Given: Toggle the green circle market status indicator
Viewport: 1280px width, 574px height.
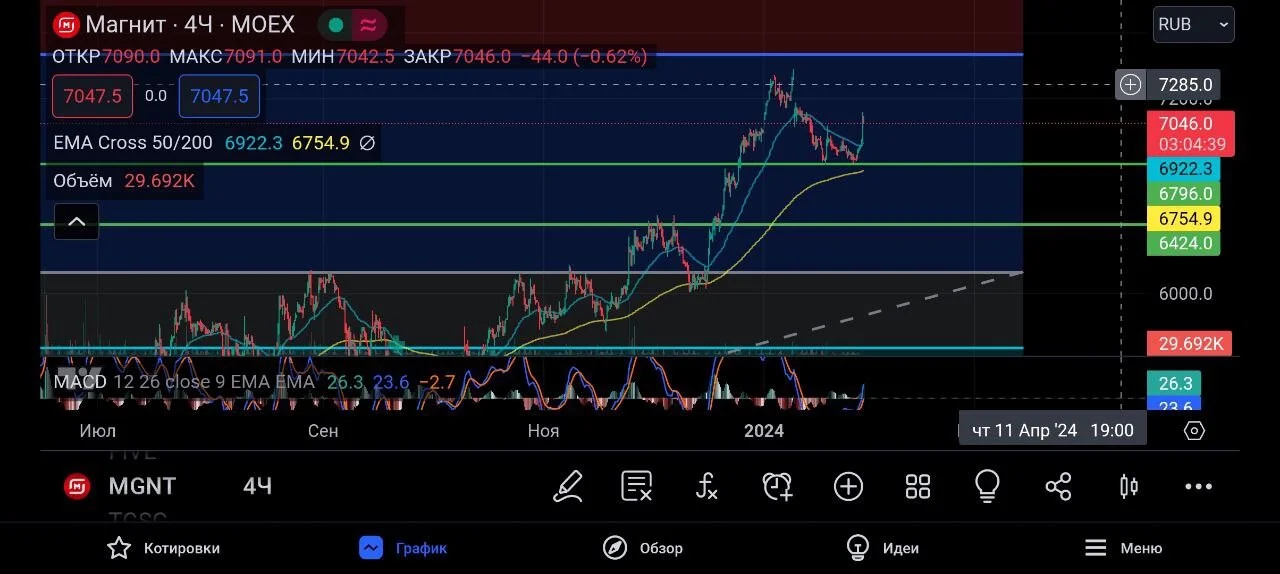Looking at the screenshot, I should pos(337,25).
